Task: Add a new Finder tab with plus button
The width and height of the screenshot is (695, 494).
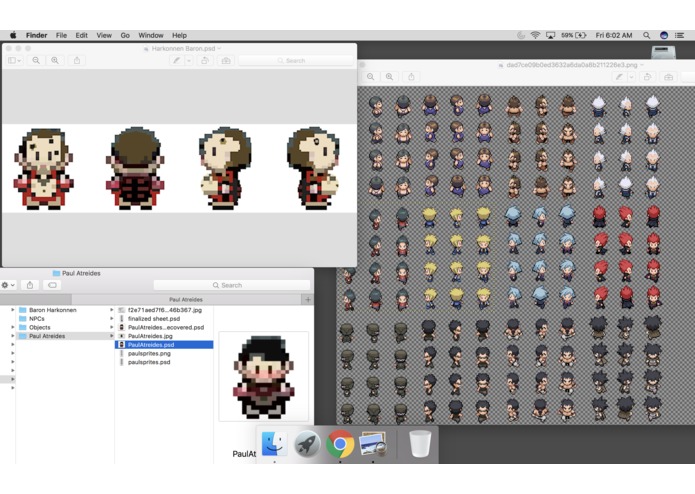Action: pyautogui.click(x=308, y=300)
